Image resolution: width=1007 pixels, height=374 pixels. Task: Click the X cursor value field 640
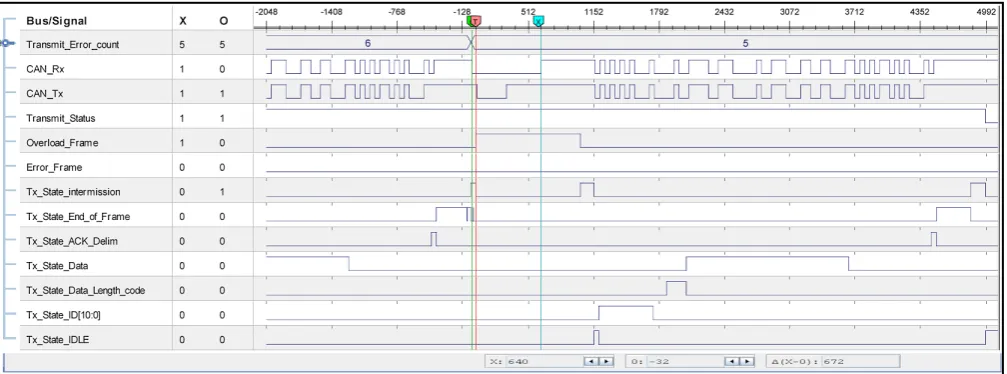coord(545,361)
